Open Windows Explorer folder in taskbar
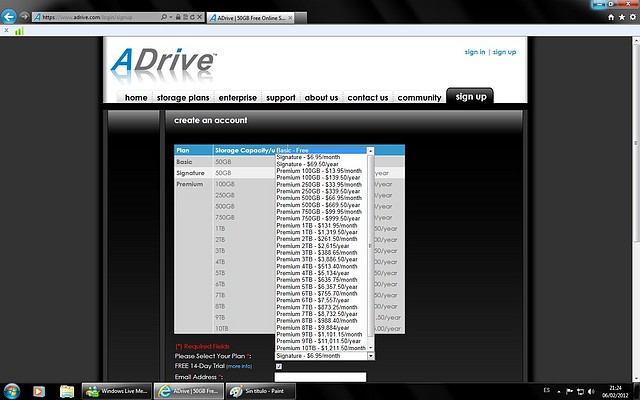The image size is (640, 400). point(67,391)
